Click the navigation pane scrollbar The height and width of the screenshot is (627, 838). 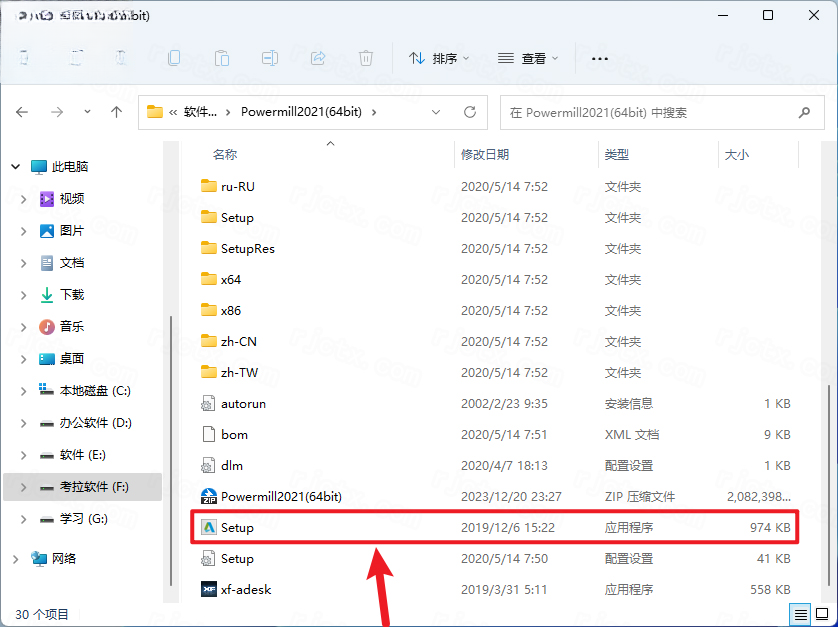tap(170, 450)
